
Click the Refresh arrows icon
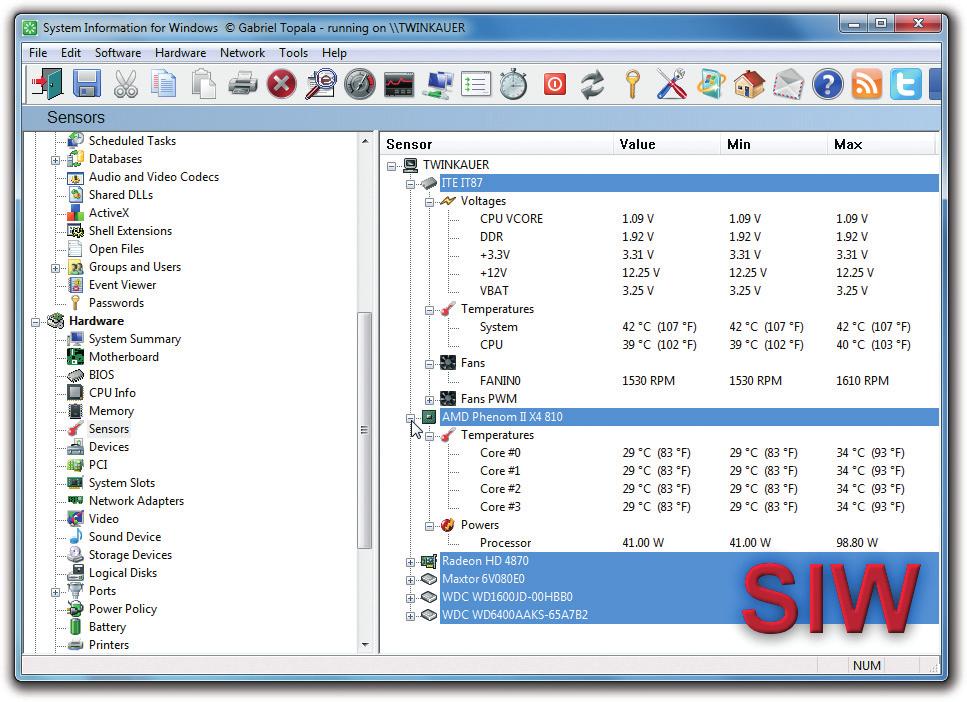pyautogui.click(x=593, y=85)
